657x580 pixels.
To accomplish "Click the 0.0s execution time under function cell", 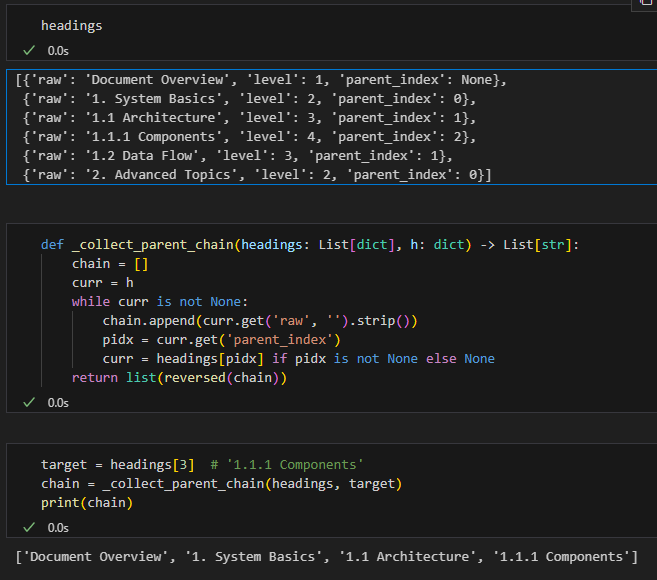I will tap(58, 403).
